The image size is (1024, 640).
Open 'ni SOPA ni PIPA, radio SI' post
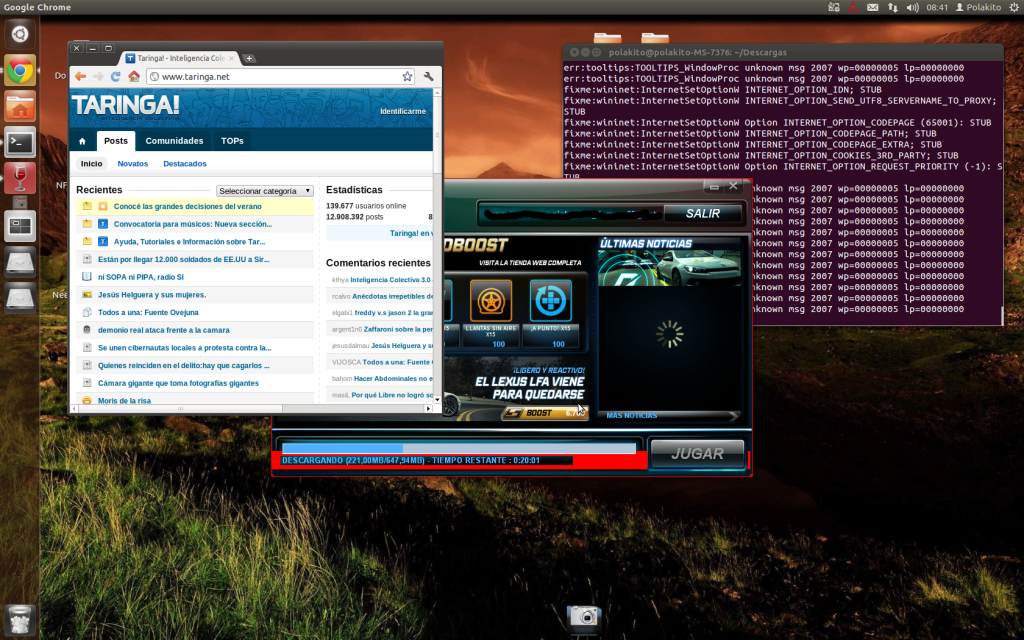[140, 277]
